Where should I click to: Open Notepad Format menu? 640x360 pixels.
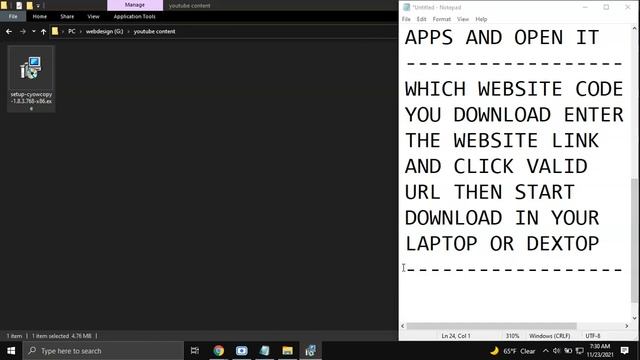click(x=442, y=19)
